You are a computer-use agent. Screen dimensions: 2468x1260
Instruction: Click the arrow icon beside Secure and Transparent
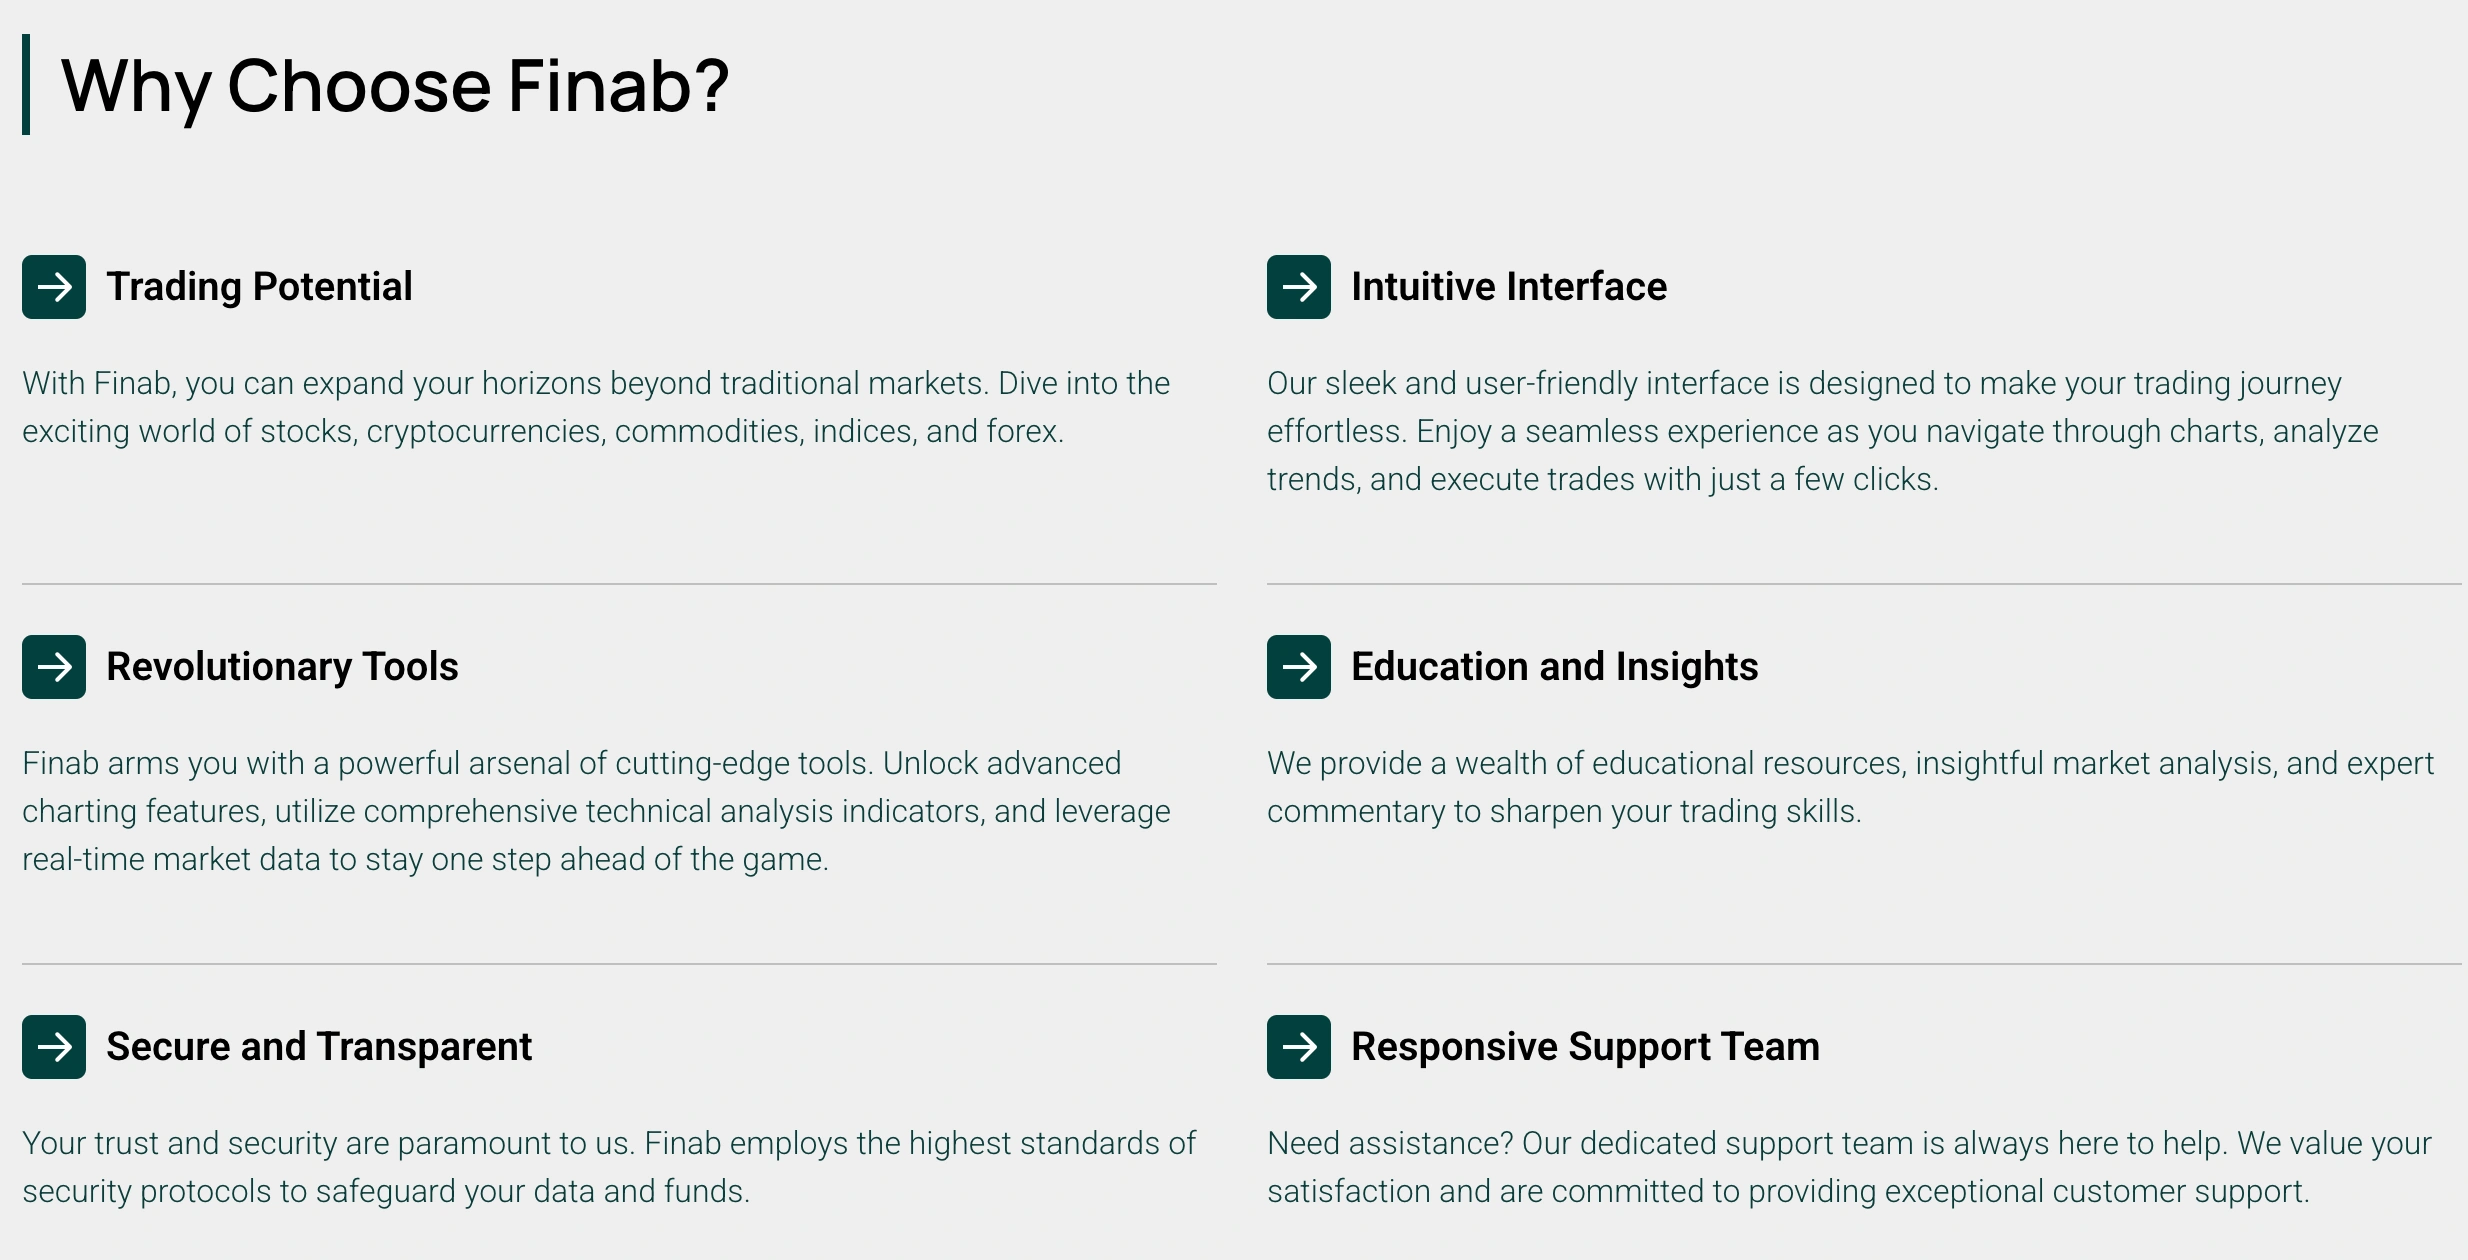54,1047
